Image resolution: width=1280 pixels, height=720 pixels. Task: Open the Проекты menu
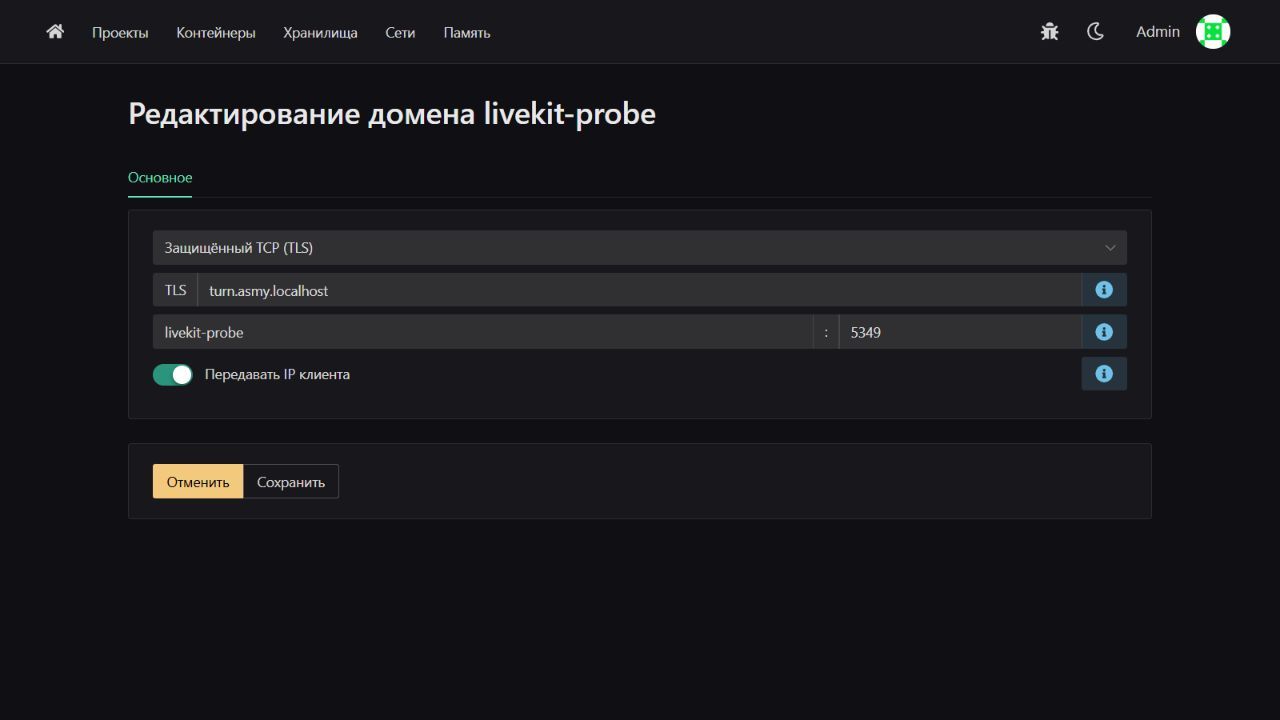coord(120,33)
